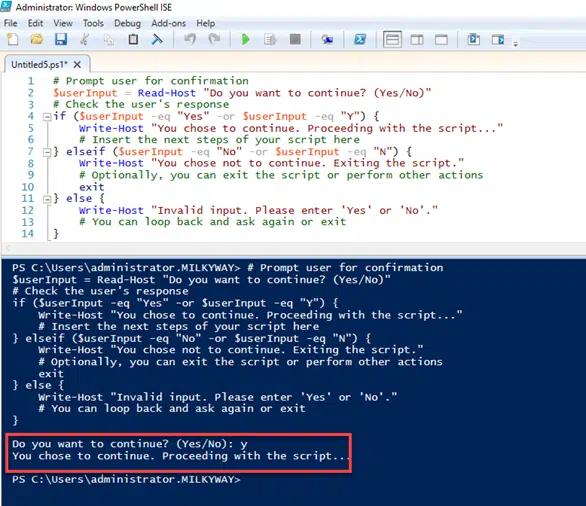Run the script with the green play icon
The image size is (586, 506).
tap(246, 39)
